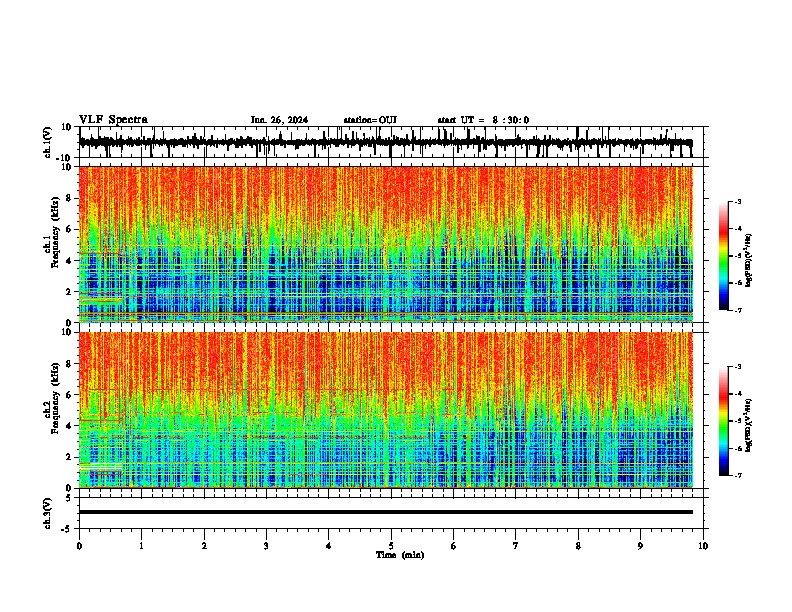Click time axis tick label '9'
This screenshot has height=612, width=792.
(x=640, y=546)
